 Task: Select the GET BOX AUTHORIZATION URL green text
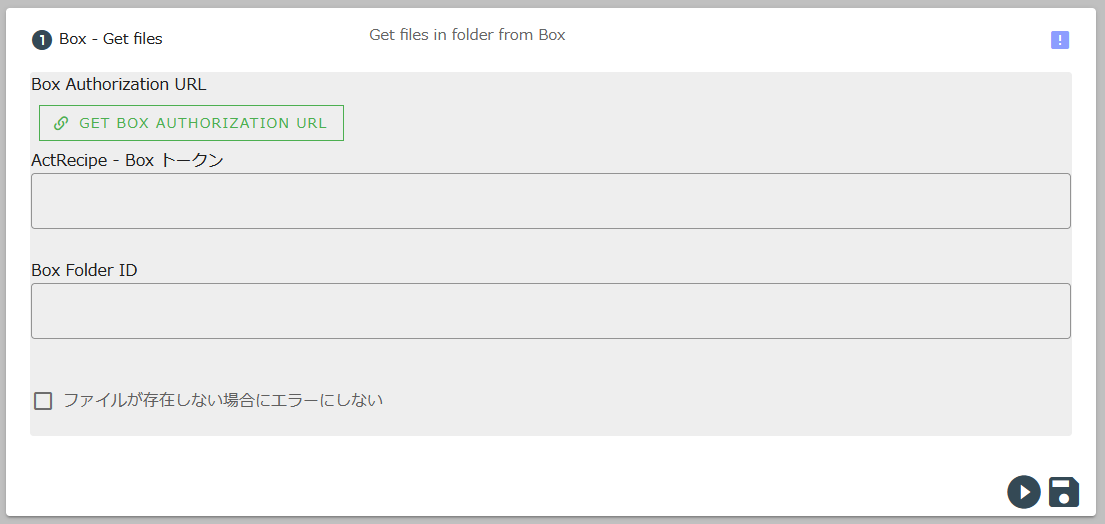[203, 123]
